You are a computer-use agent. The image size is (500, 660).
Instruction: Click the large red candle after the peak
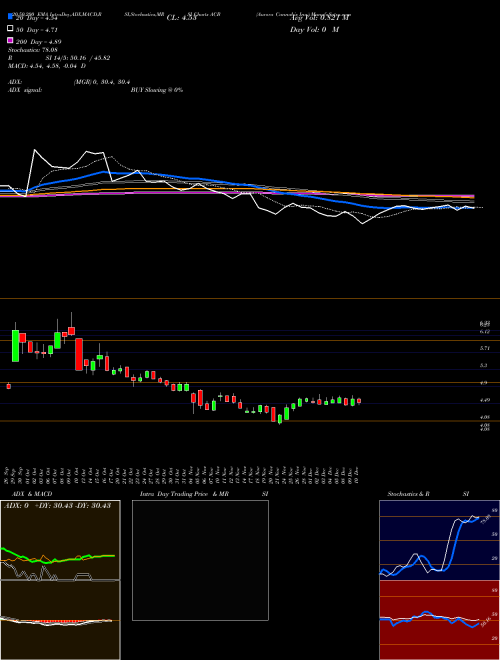tap(79, 354)
